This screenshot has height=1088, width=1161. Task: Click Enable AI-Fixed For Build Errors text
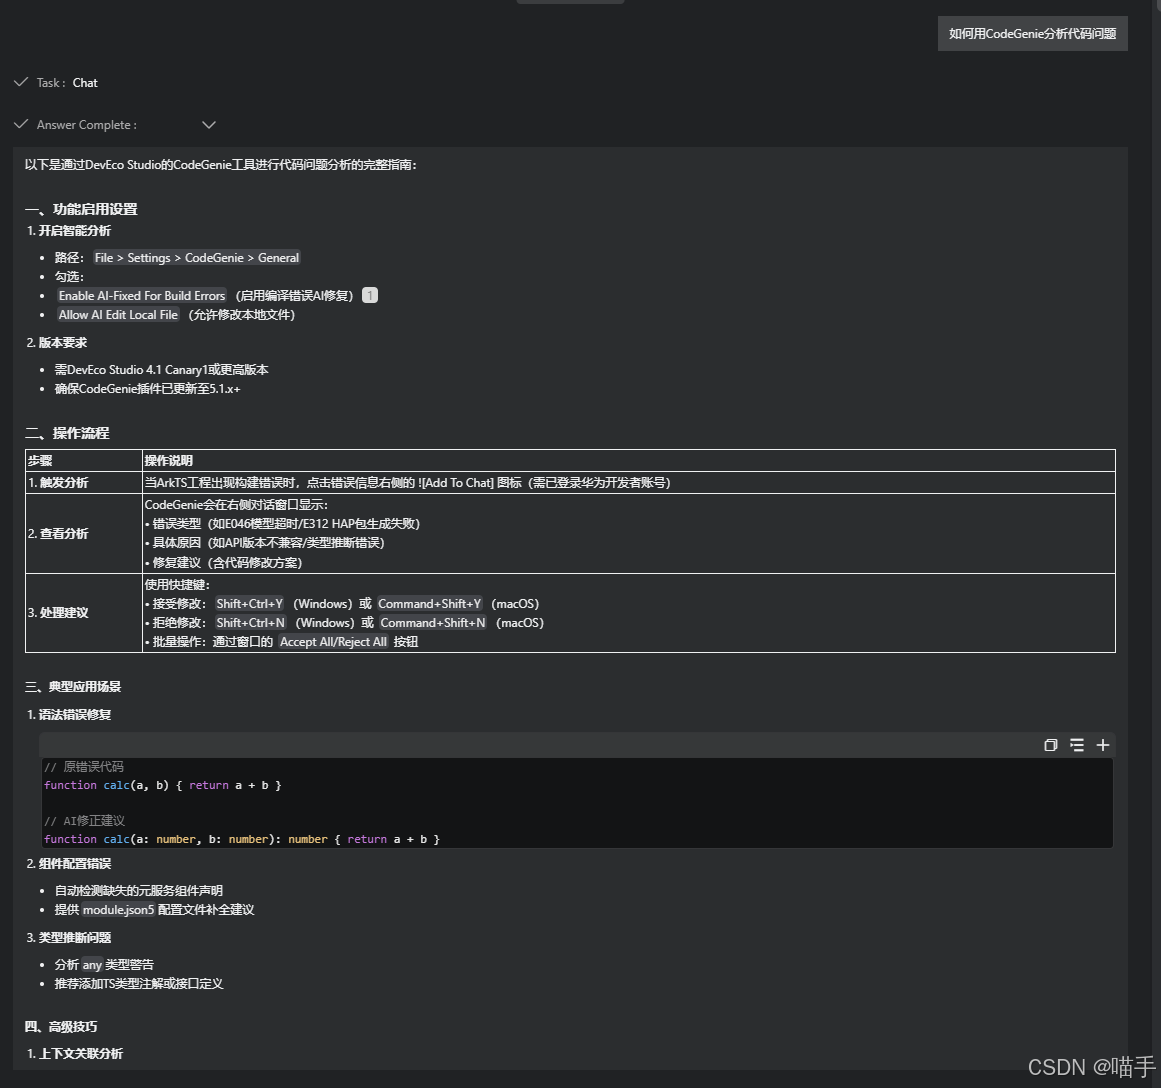tap(142, 296)
